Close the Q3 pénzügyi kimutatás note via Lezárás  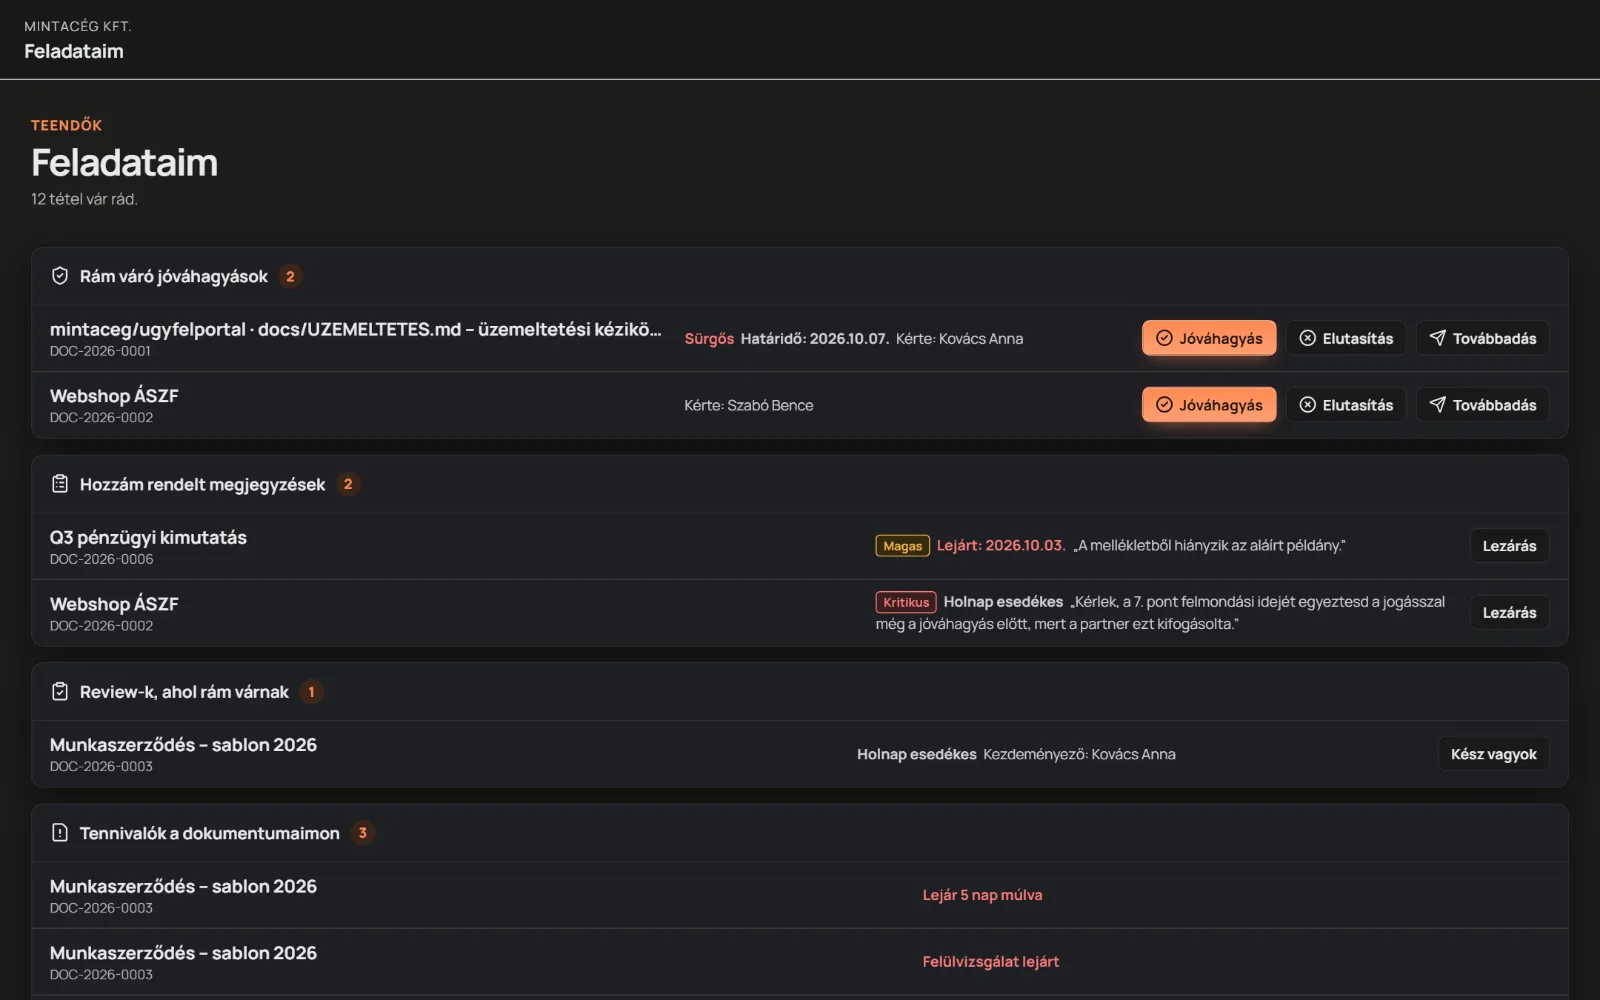pyautogui.click(x=1509, y=546)
